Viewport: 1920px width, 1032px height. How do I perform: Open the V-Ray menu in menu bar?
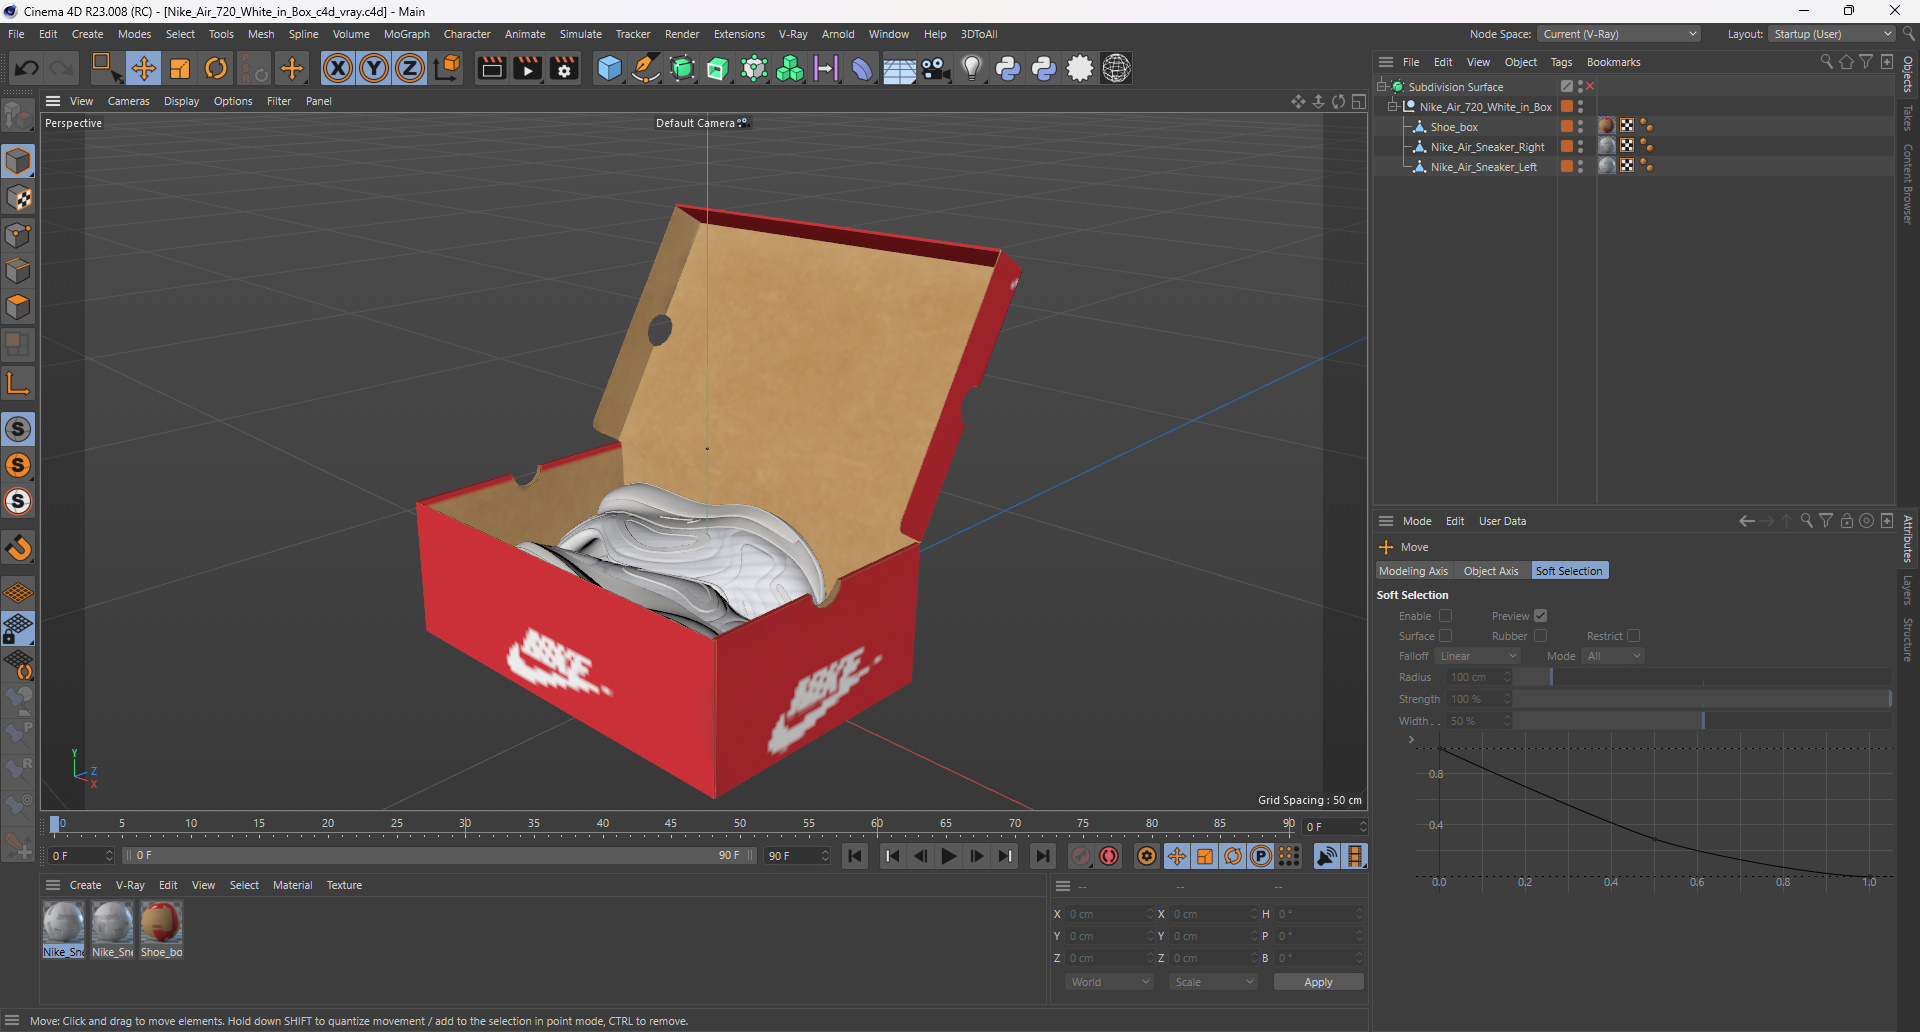(x=793, y=34)
